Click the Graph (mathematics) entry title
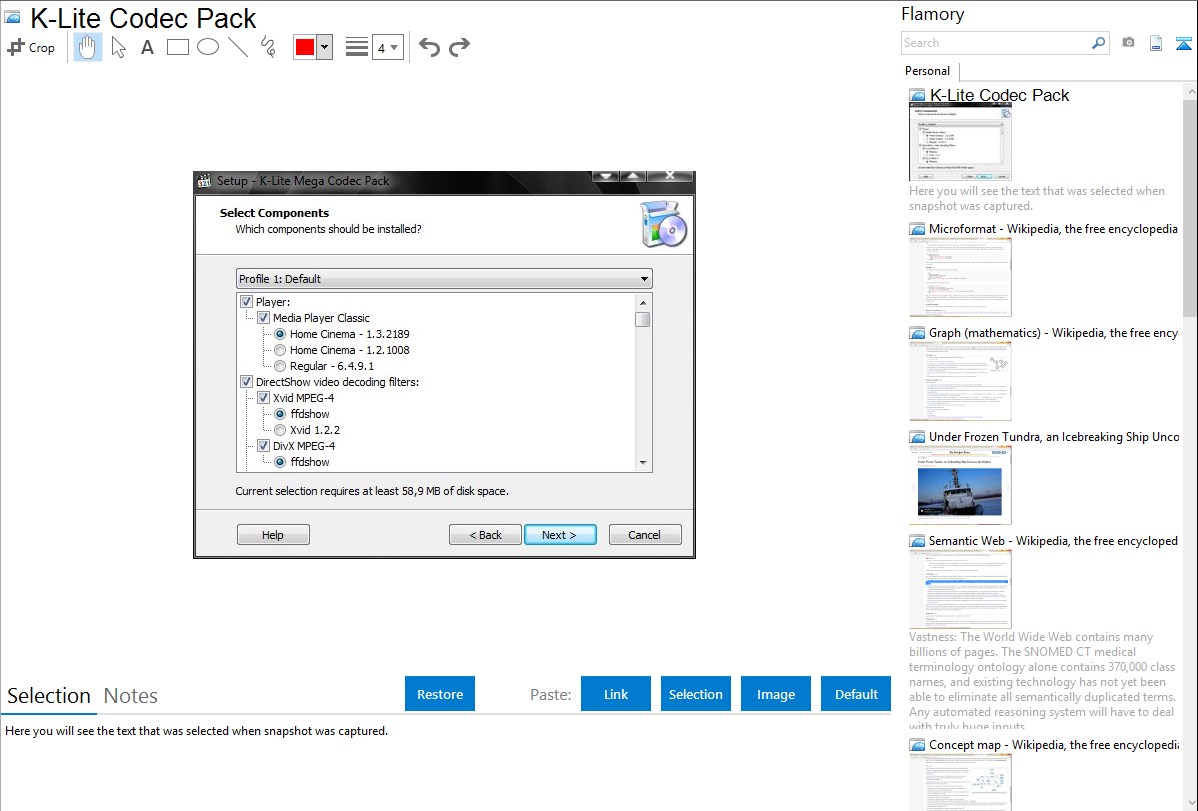The height and width of the screenshot is (811, 1198). pyautogui.click(x=1054, y=333)
